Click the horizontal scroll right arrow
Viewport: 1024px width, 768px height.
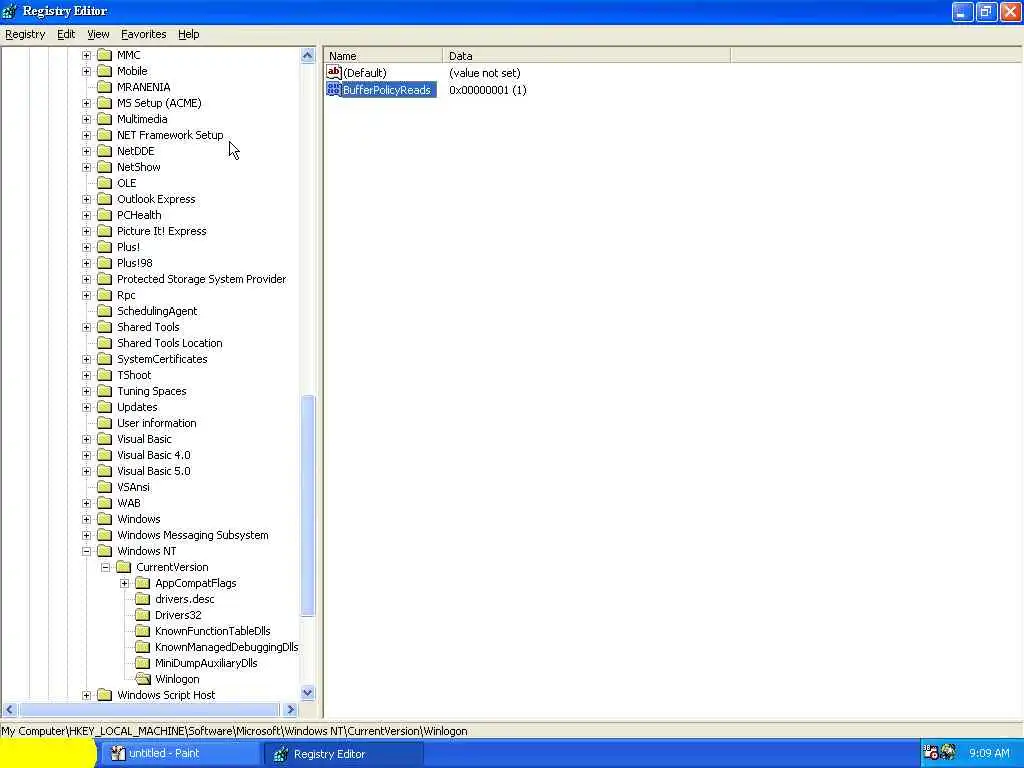tap(291, 709)
